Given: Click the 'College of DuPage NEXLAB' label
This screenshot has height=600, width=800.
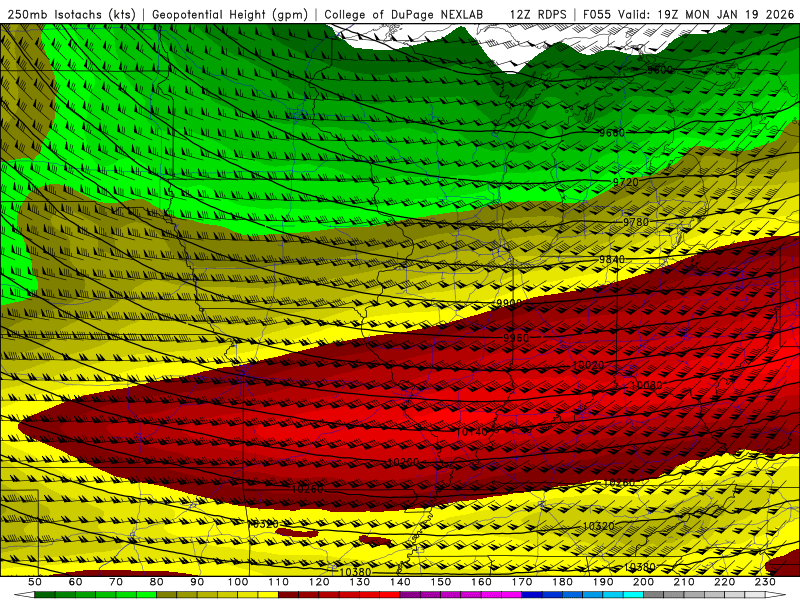Looking at the screenshot, I should 404,14.
